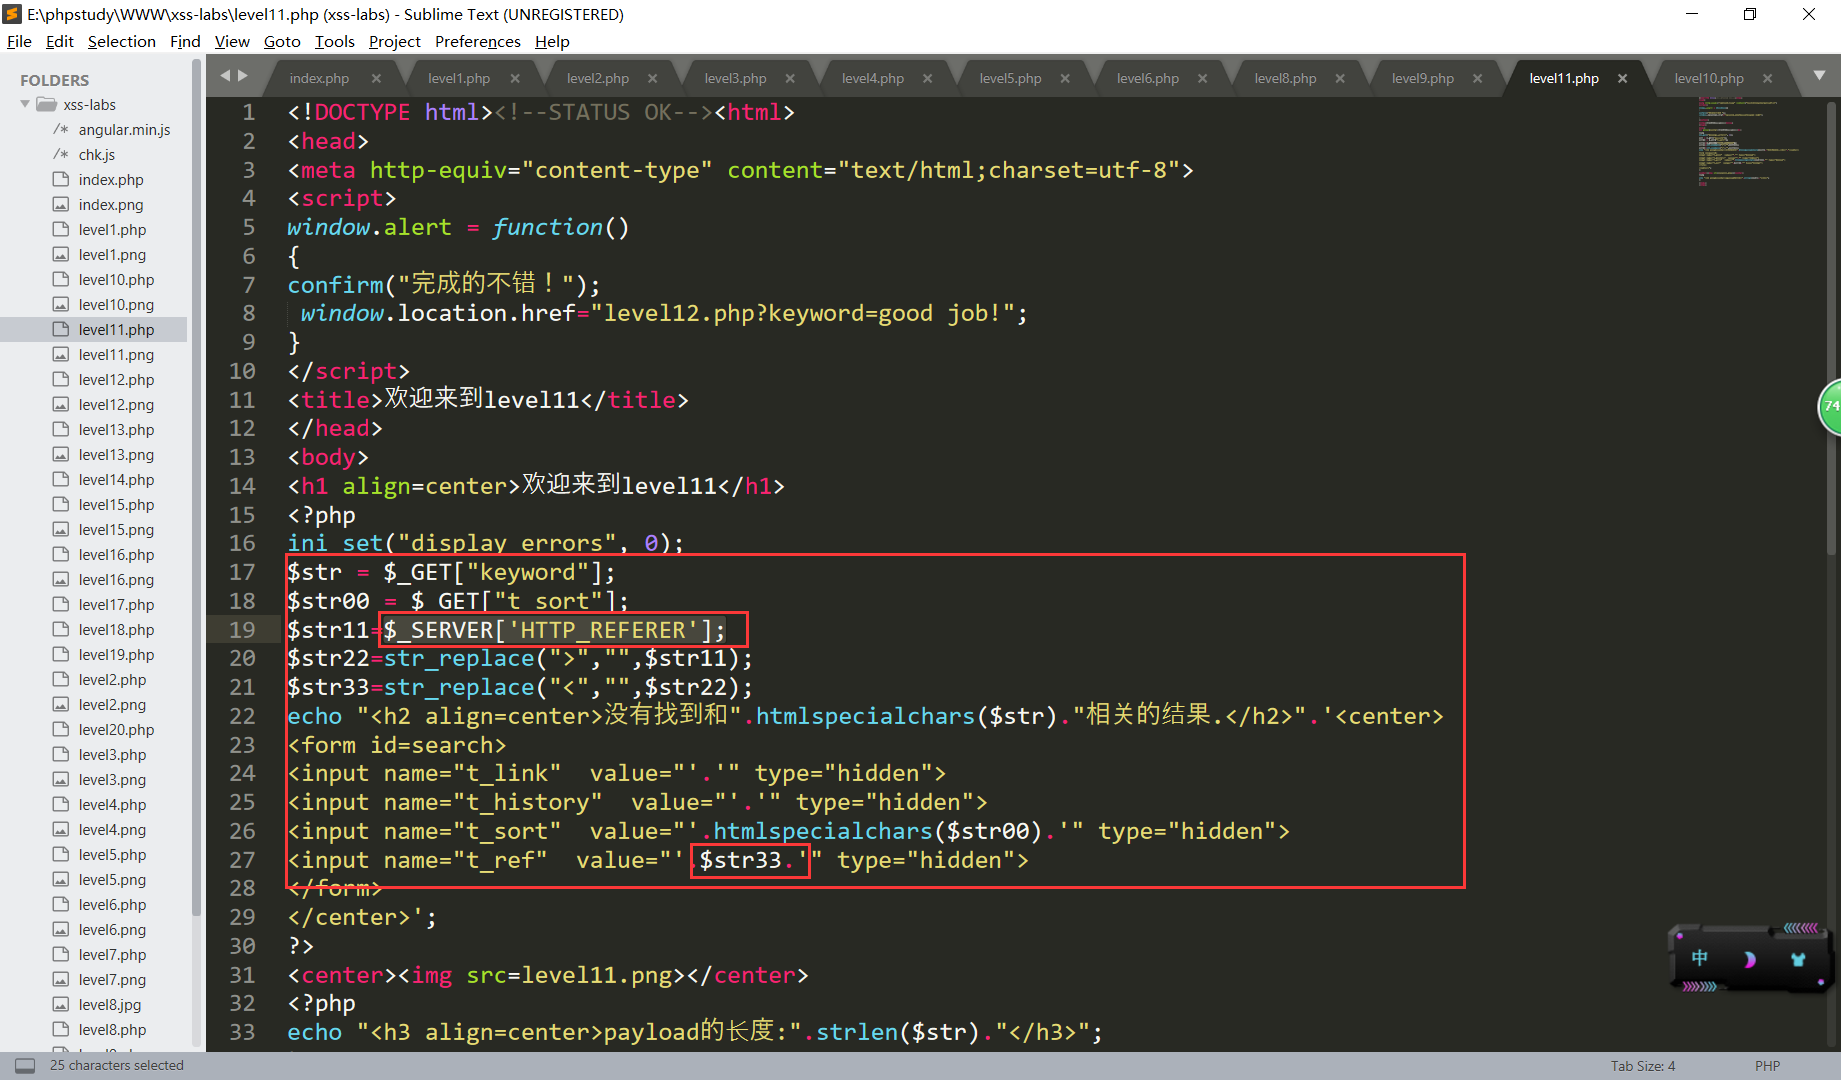Open the Tools menu
The width and height of the screenshot is (1841, 1080).
(335, 41)
